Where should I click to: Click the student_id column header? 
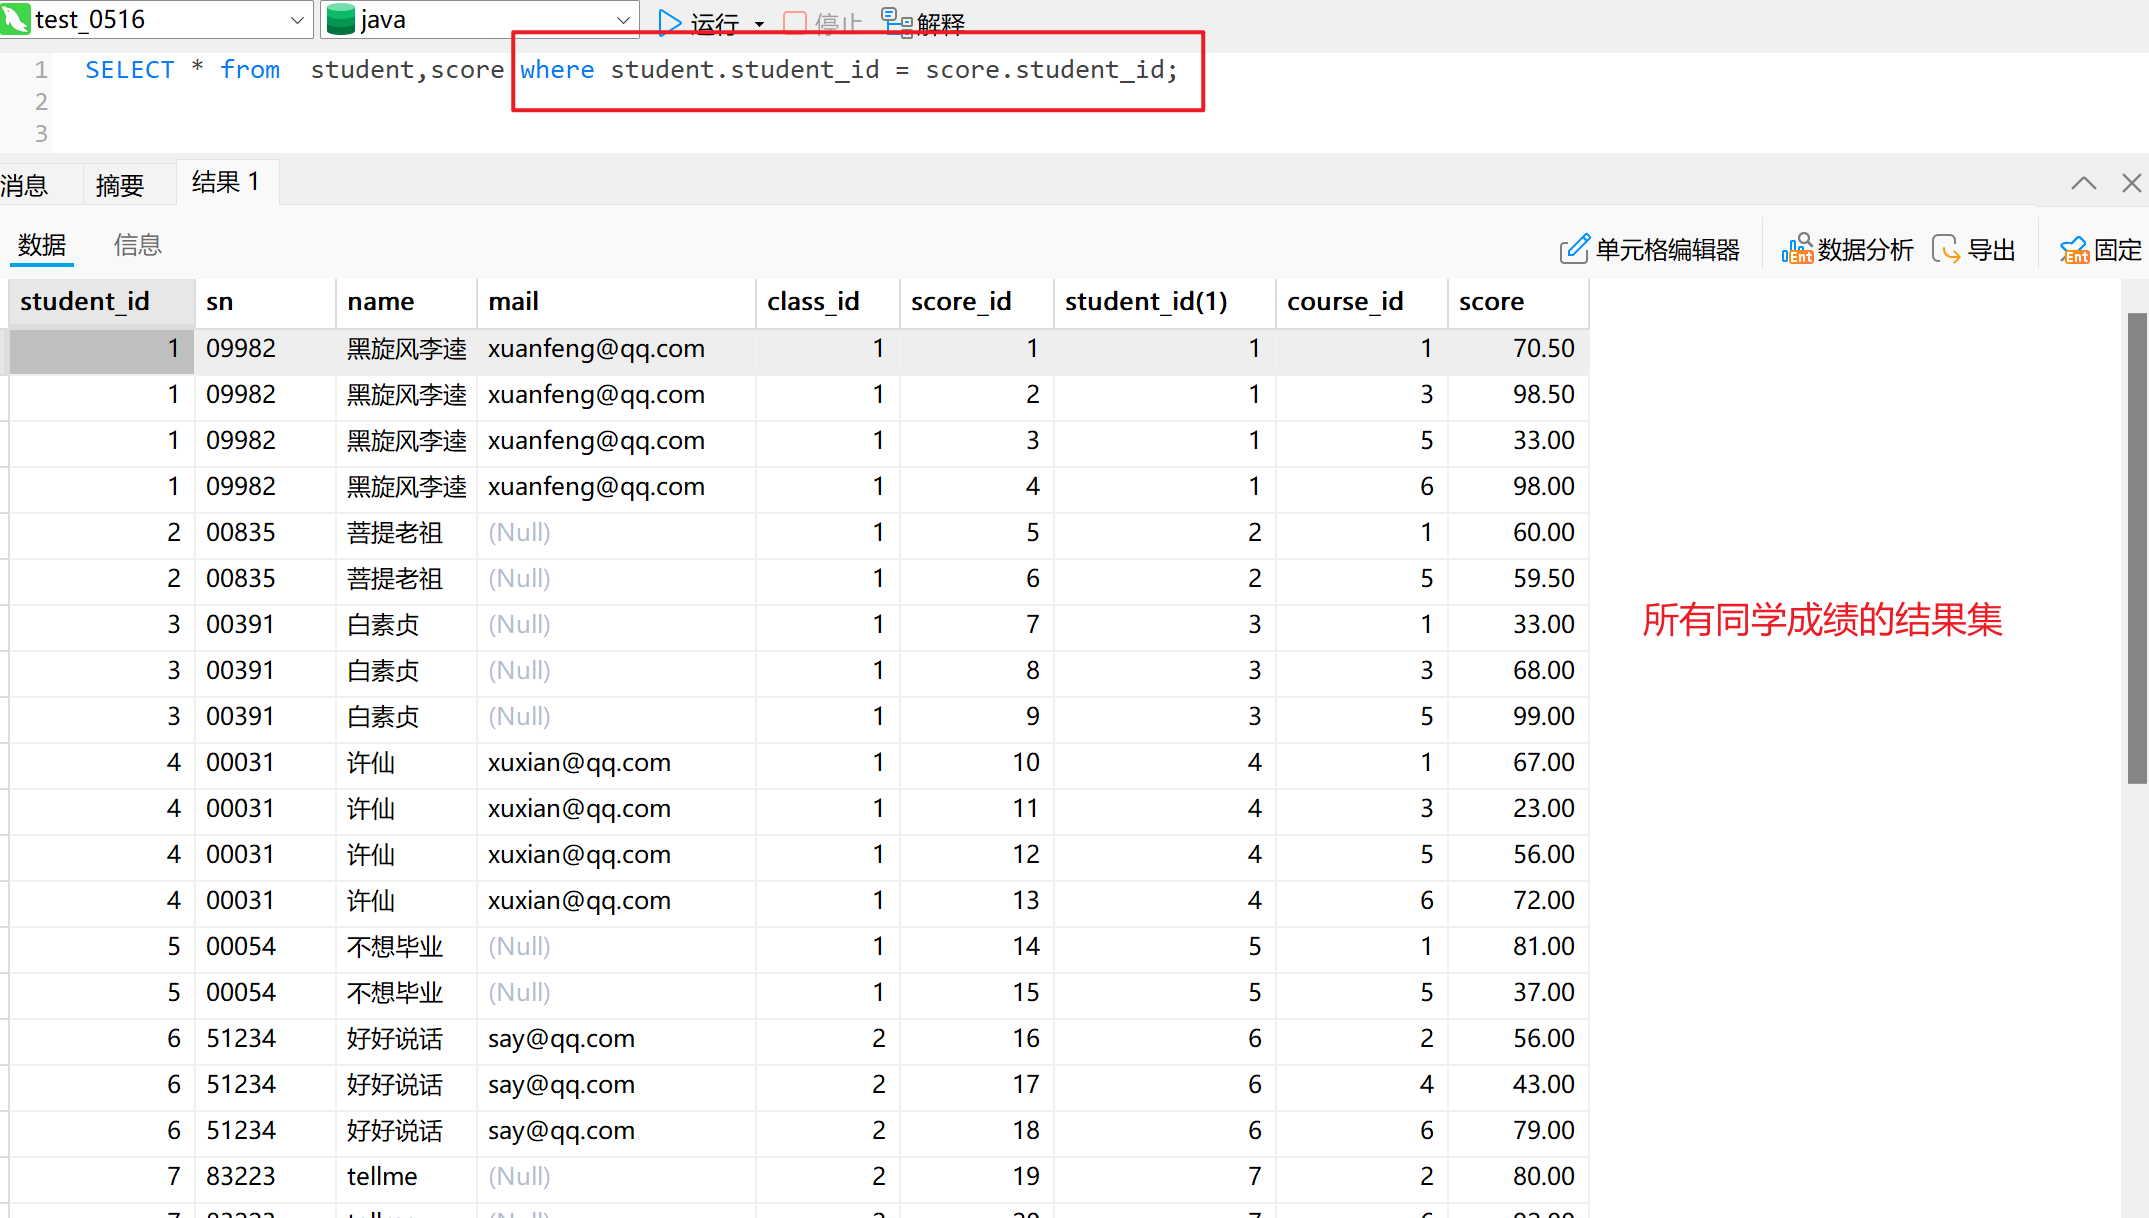85,302
